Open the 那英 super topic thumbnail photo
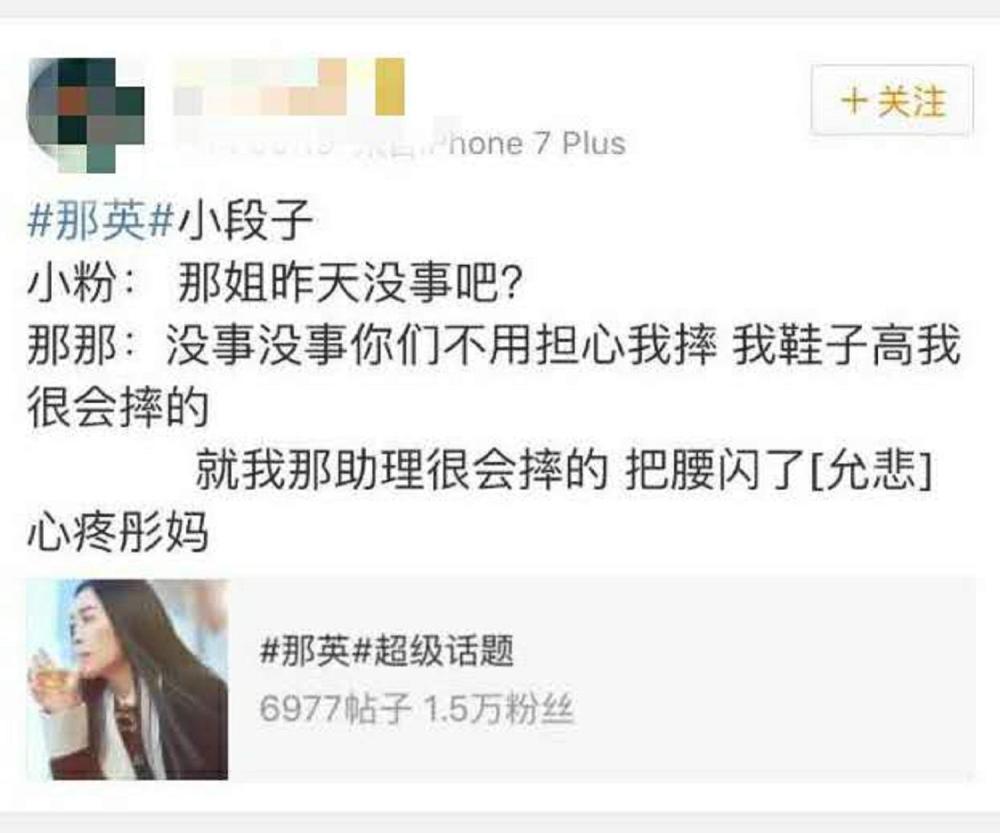 point(128,679)
